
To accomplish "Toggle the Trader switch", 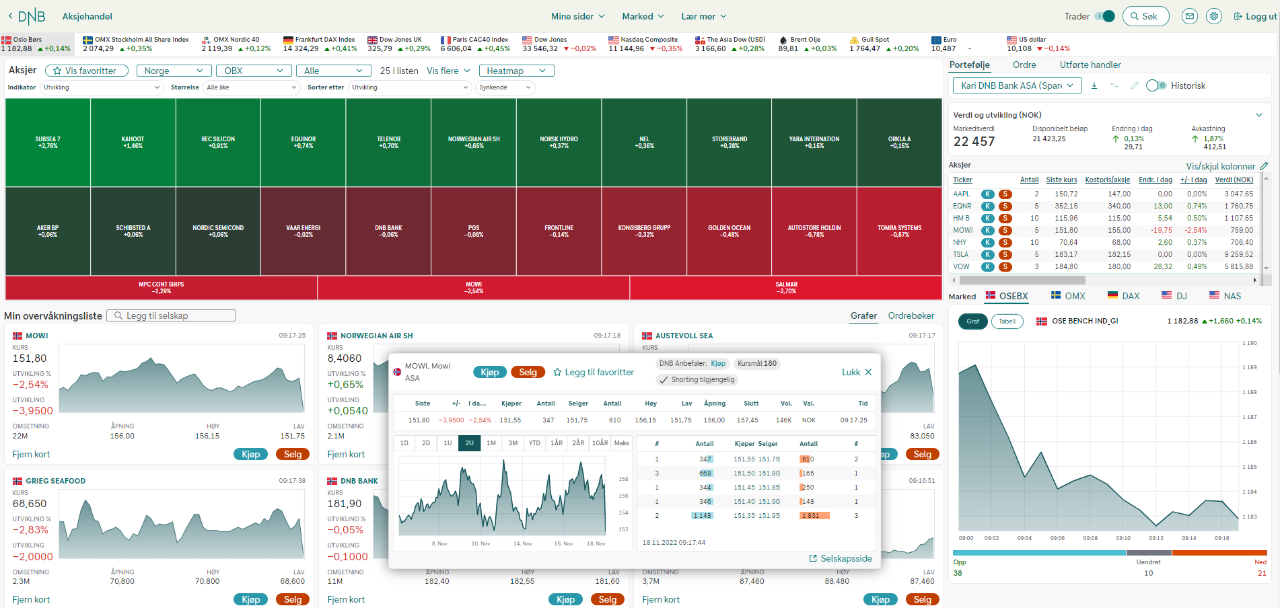I will pyautogui.click(x=1104, y=16).
